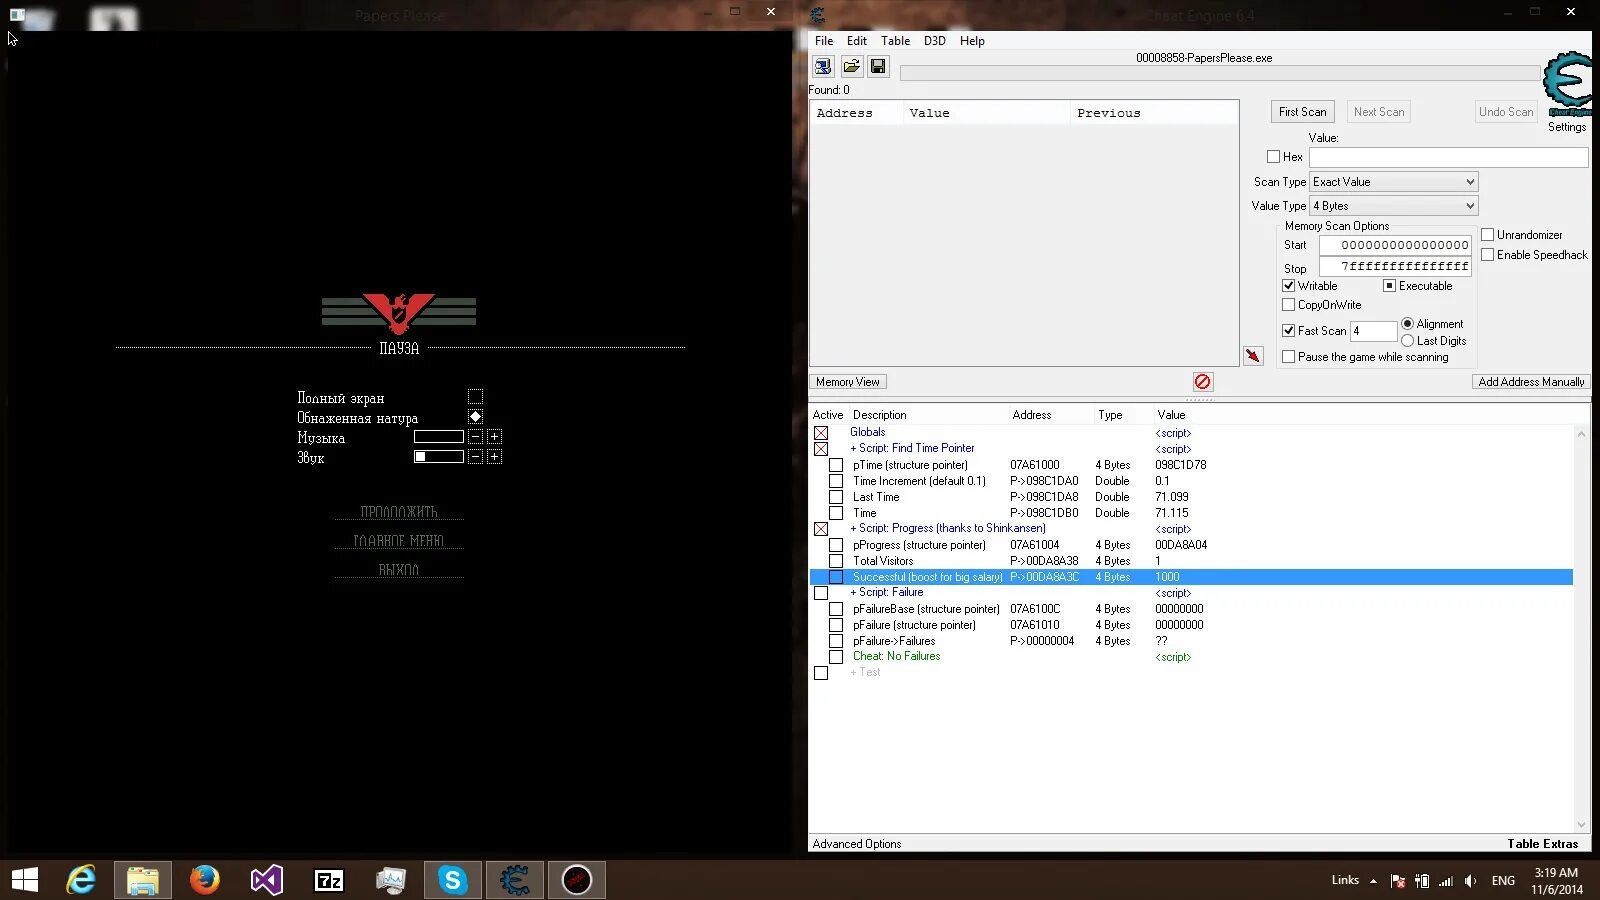This screenshot has width=1600, height=900.
Task: Click the scan progress bar
Action: [x=1220, y=73]
